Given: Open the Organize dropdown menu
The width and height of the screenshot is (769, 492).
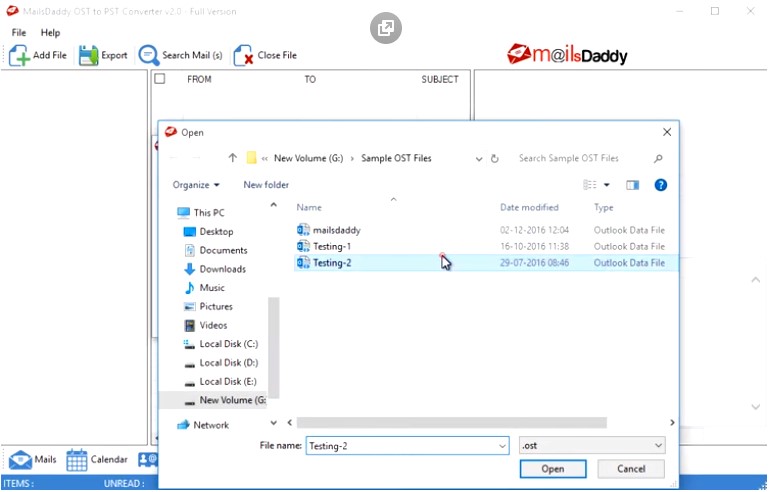Looking at the screenshot, I should [x=196, y=185].
